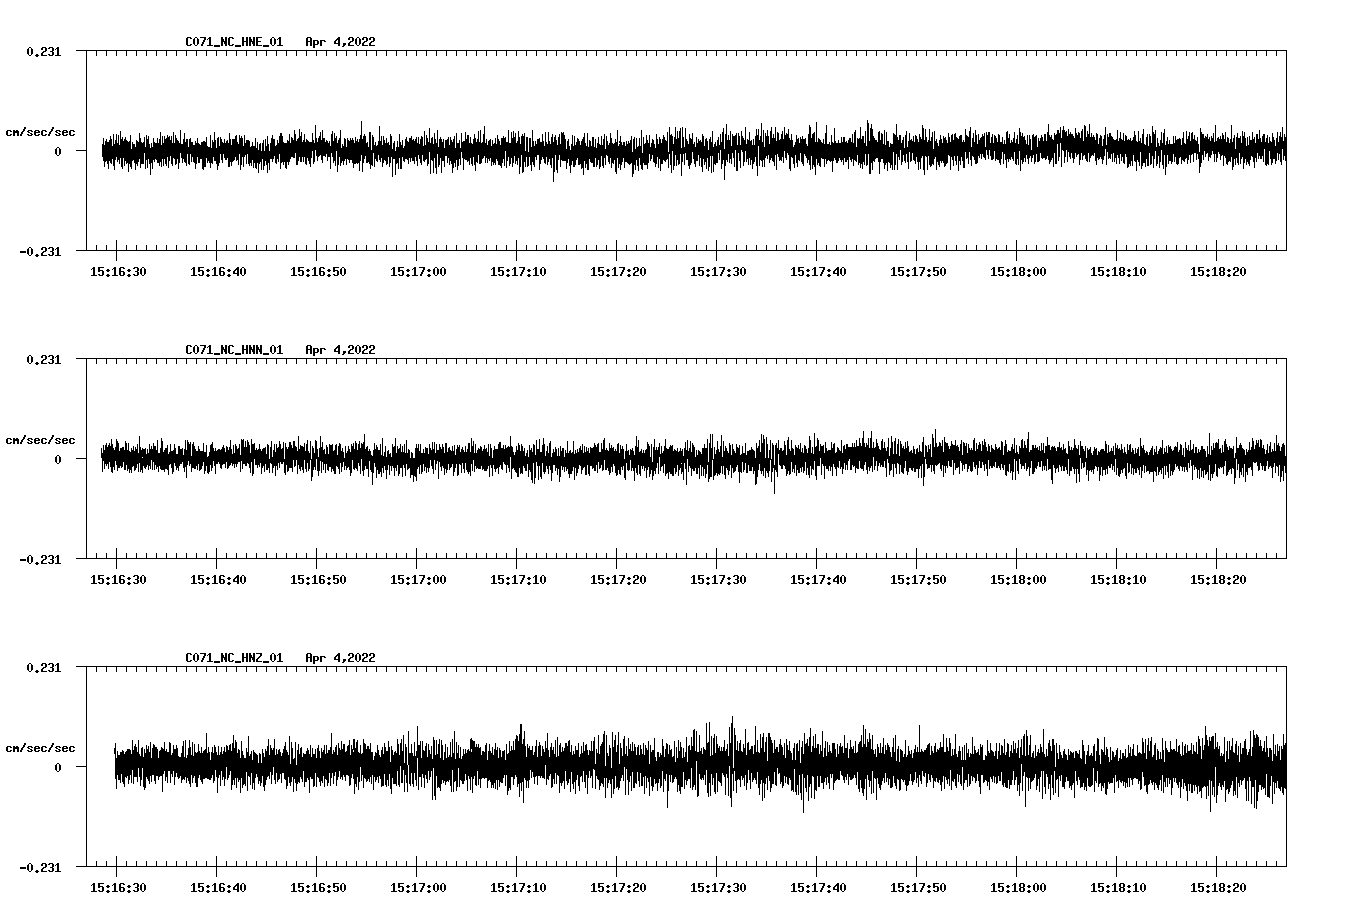Click zero axis label on HNZ plot
Screen dimensions: 1358x924
(x=58, y=768)
